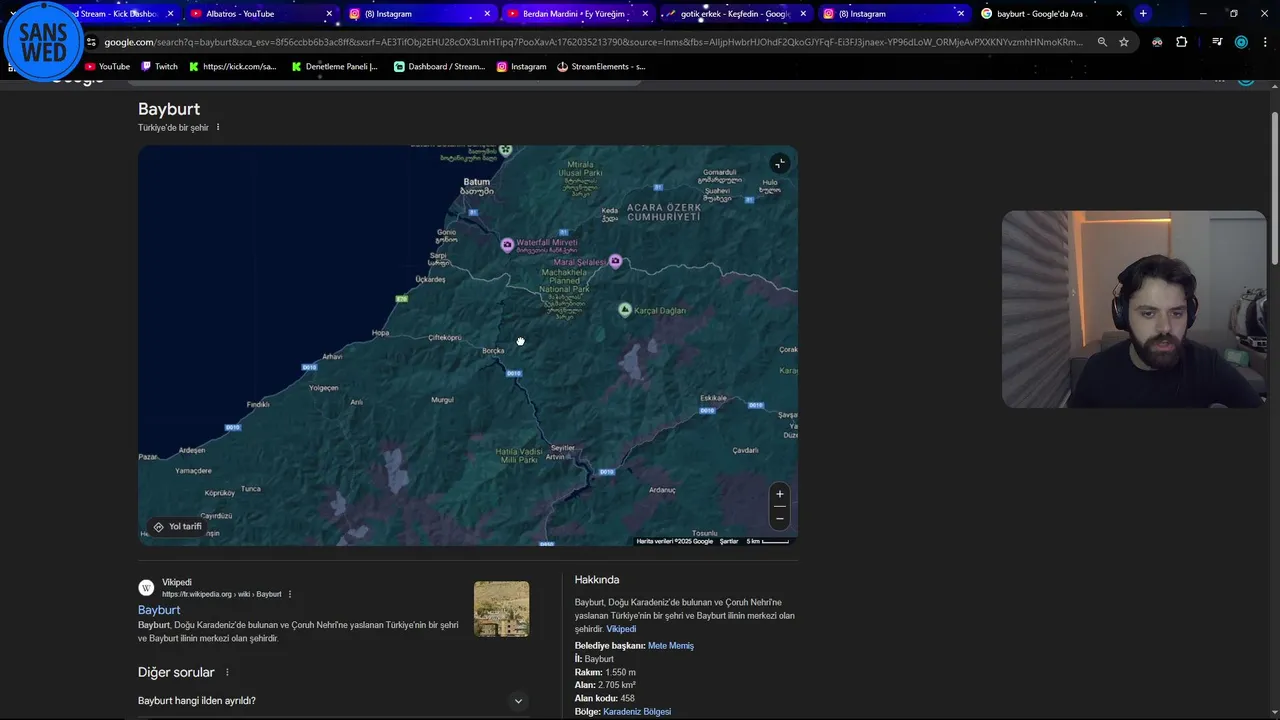Open the StreamElements bookmark
This screenshot has height=720, width=1280.
601,67
